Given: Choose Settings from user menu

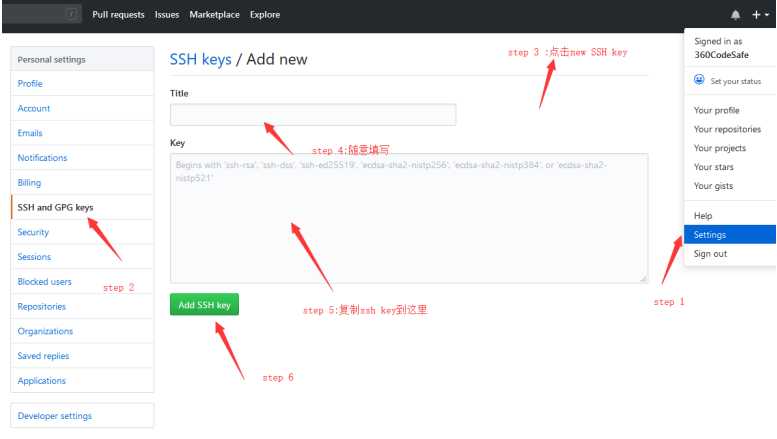Looking at the screenshot, I should click(730, 235).
